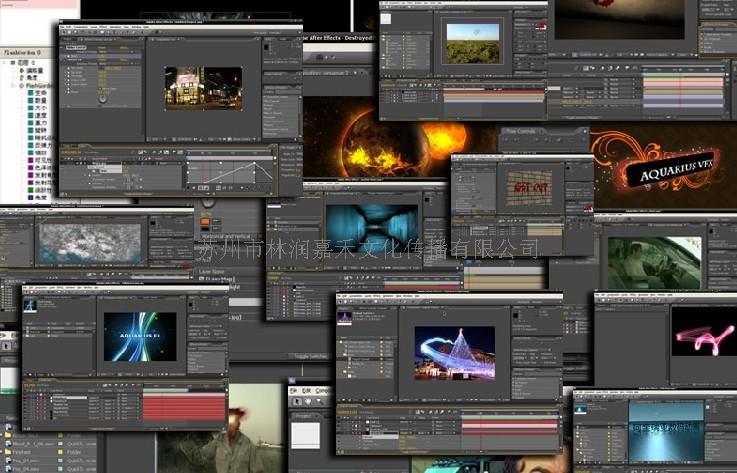Click the project thumbnail icon in Christmas tree window
The width and height of the screenshot is (737, 473).
coord(345,316)
